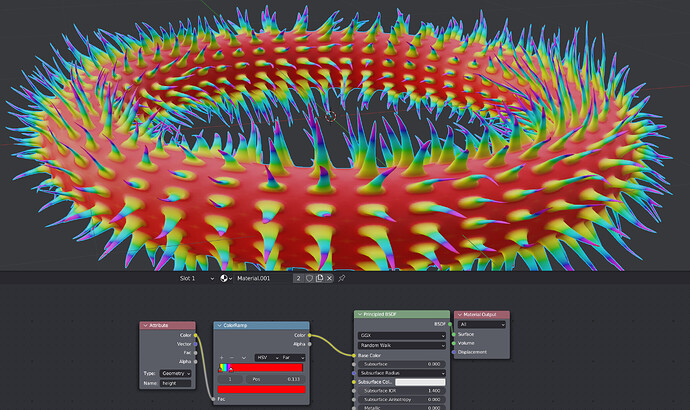Click the Subsurface 0.000 slider
Viewport: 690px width, 410px height.
pos(402,364)
